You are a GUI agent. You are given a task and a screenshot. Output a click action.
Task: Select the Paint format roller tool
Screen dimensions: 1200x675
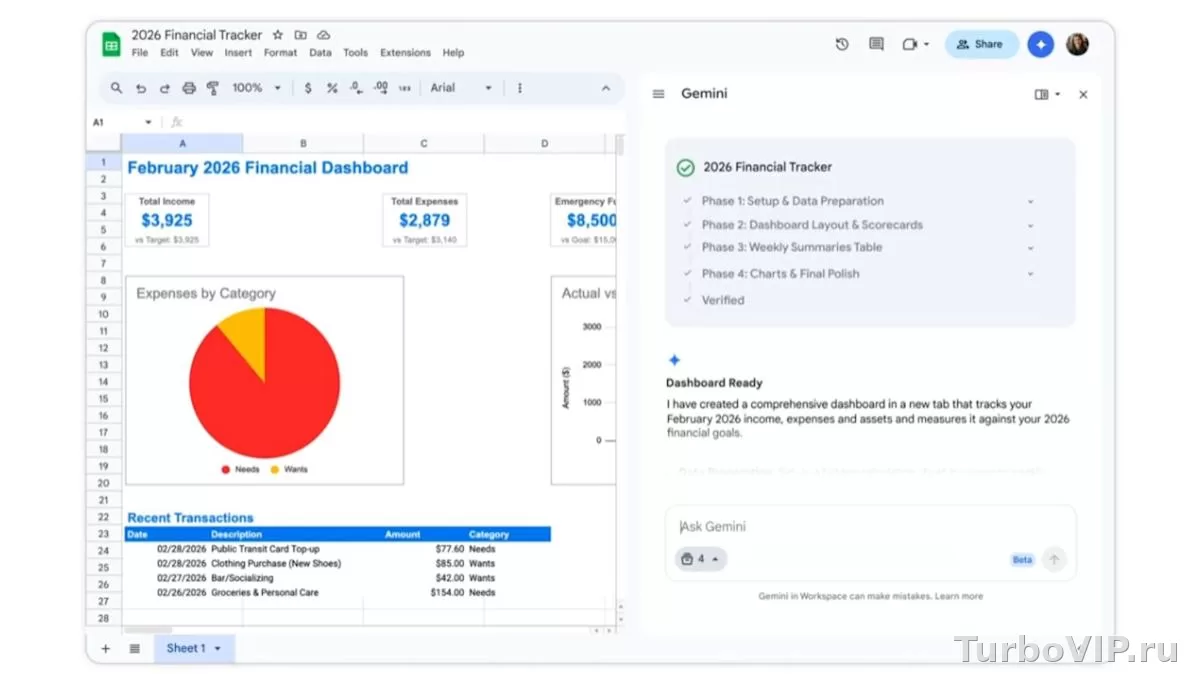tap(212, 88)
